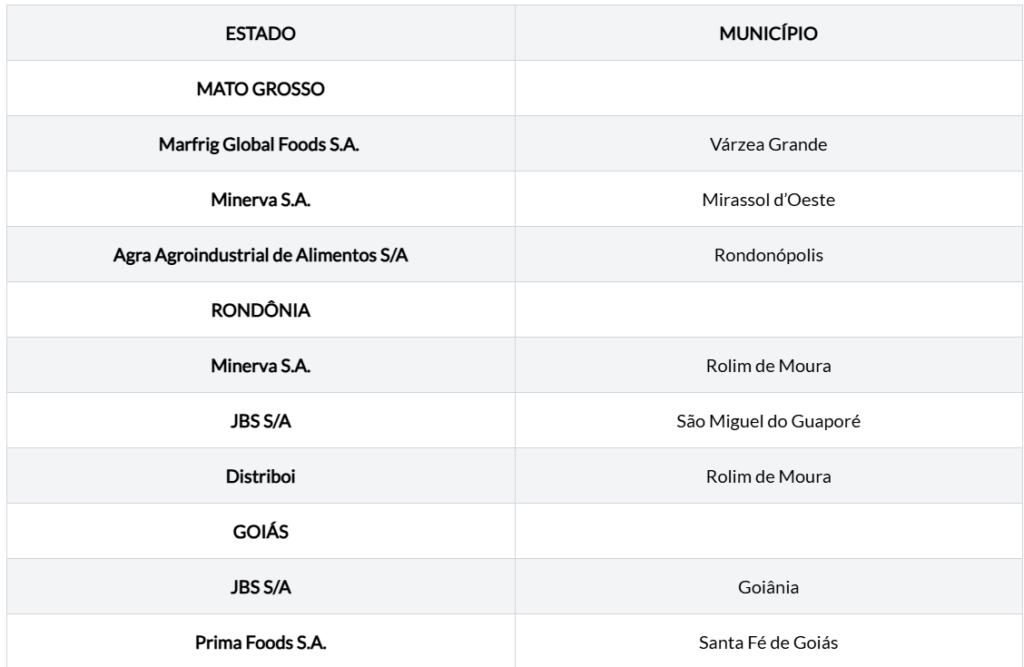
Task: Click JBS S/A in São Miguel row
Action: pos(261,421)
